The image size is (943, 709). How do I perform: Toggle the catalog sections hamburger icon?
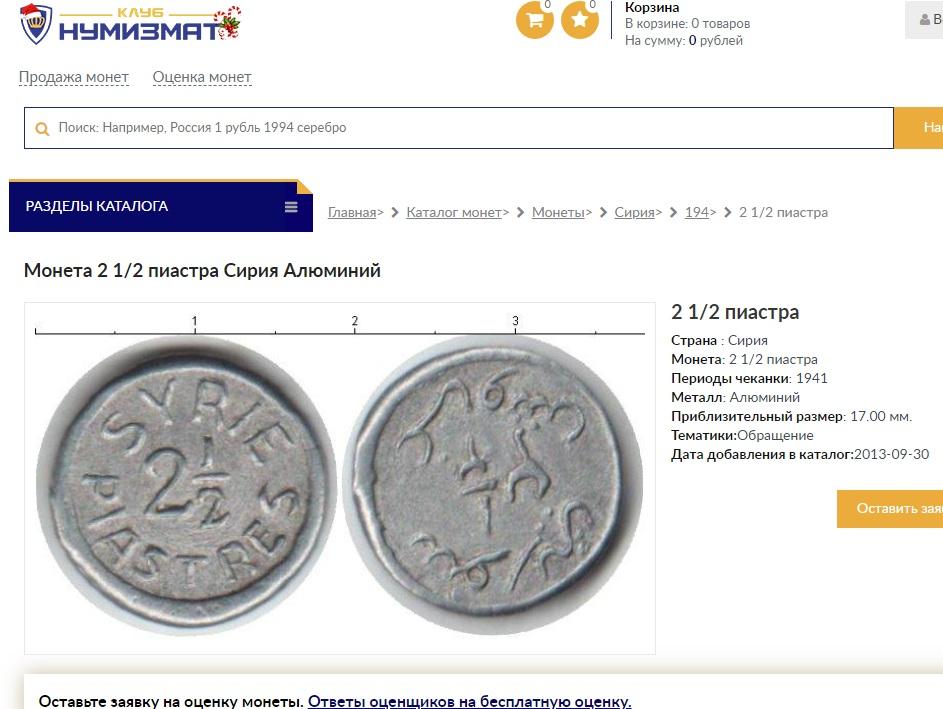(x=291, y=207)
